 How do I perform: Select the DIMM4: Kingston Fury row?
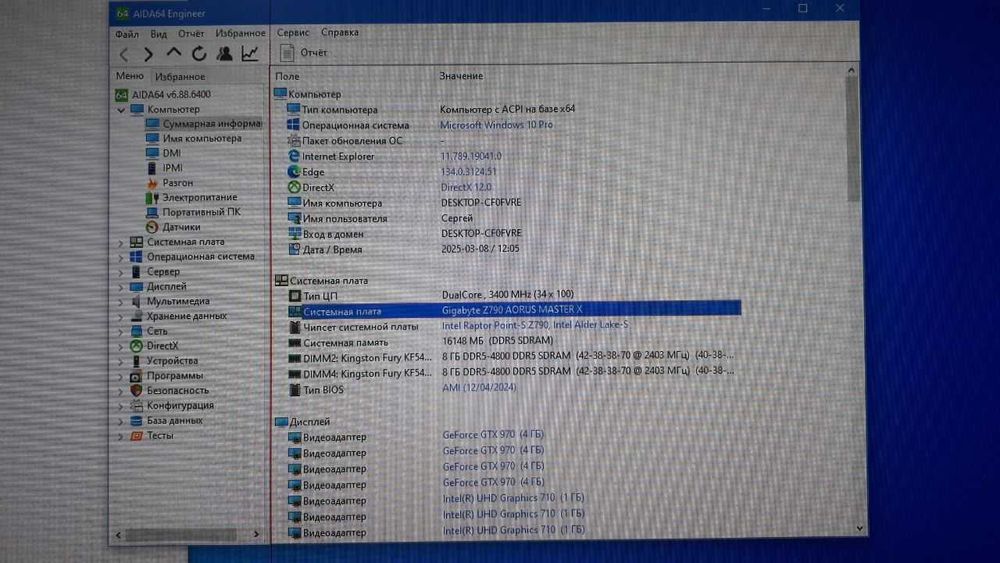(x=514, y=372)
